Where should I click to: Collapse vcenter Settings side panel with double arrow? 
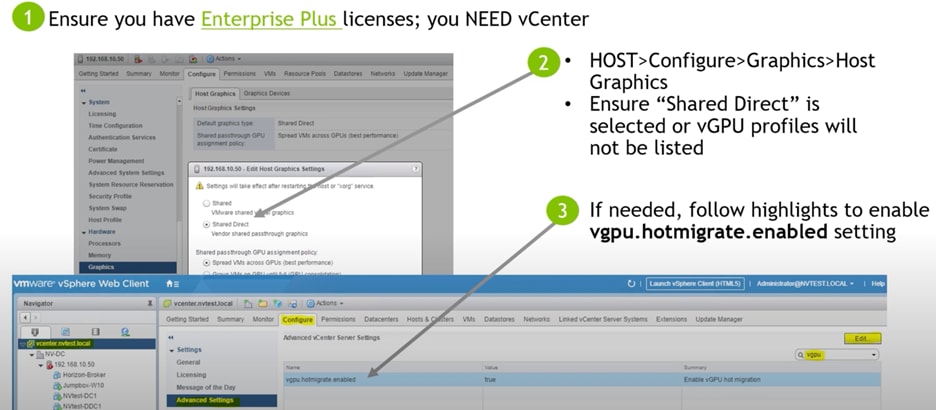[x=170, y=338]
